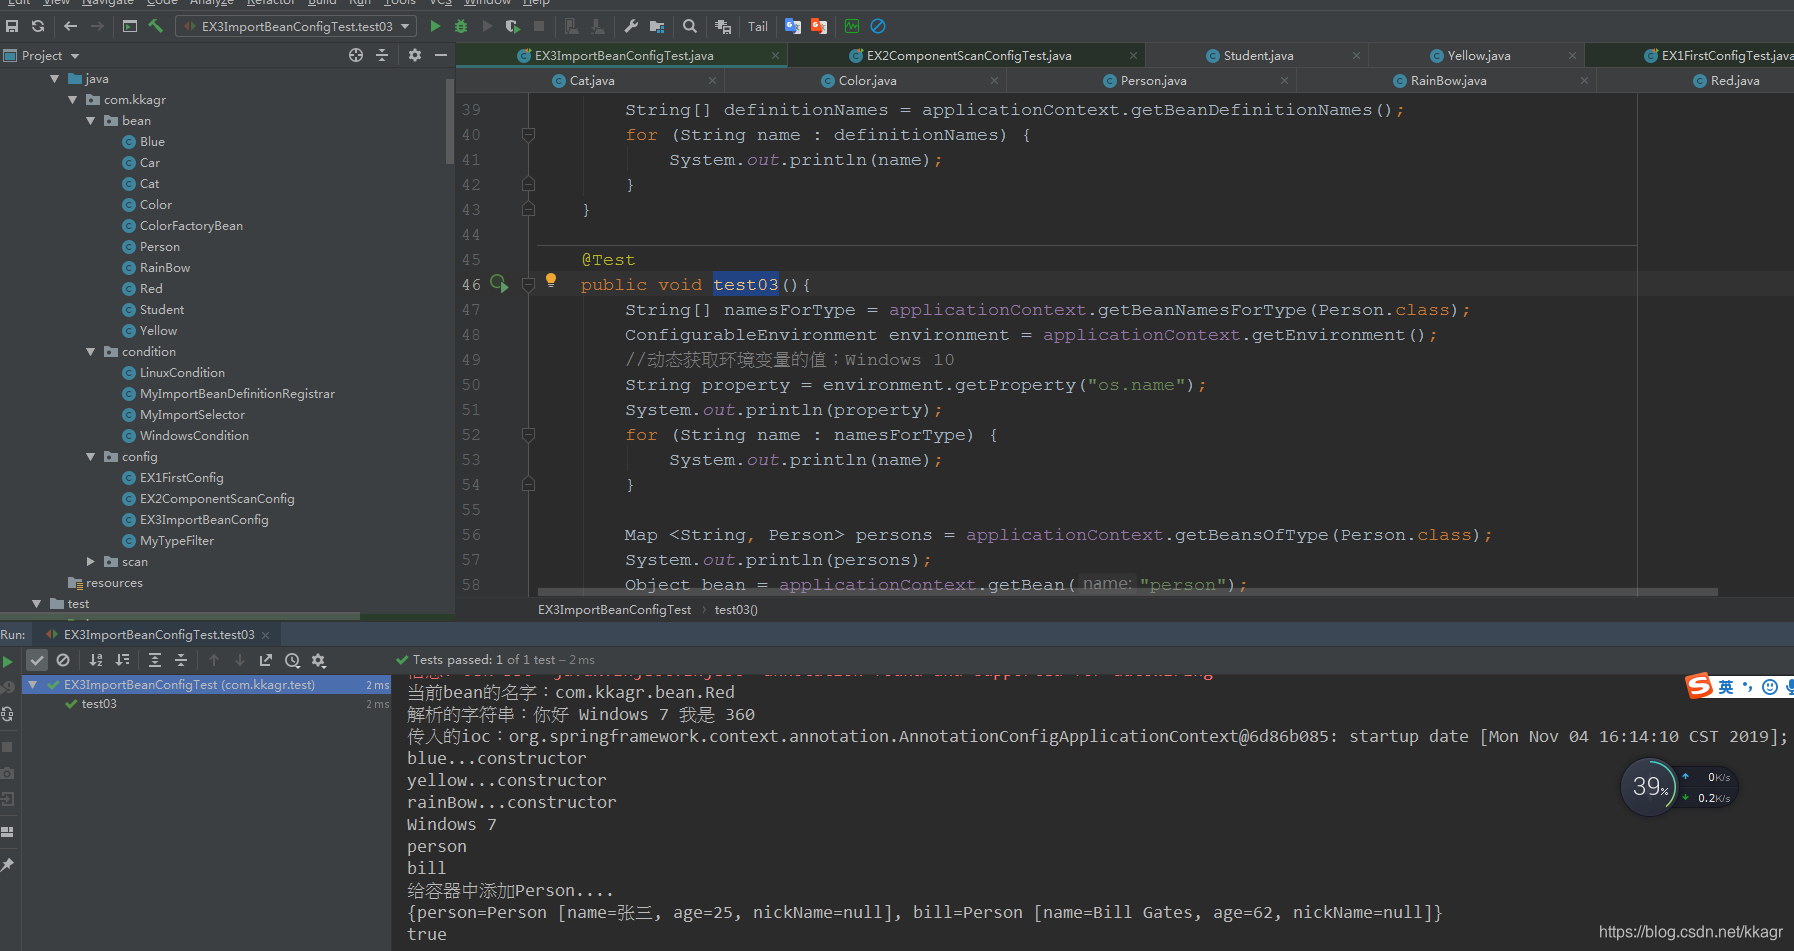Close the EX3ImportBeanConfigTest.test03 run tab
1794x951 pixels.
(265, 635)
